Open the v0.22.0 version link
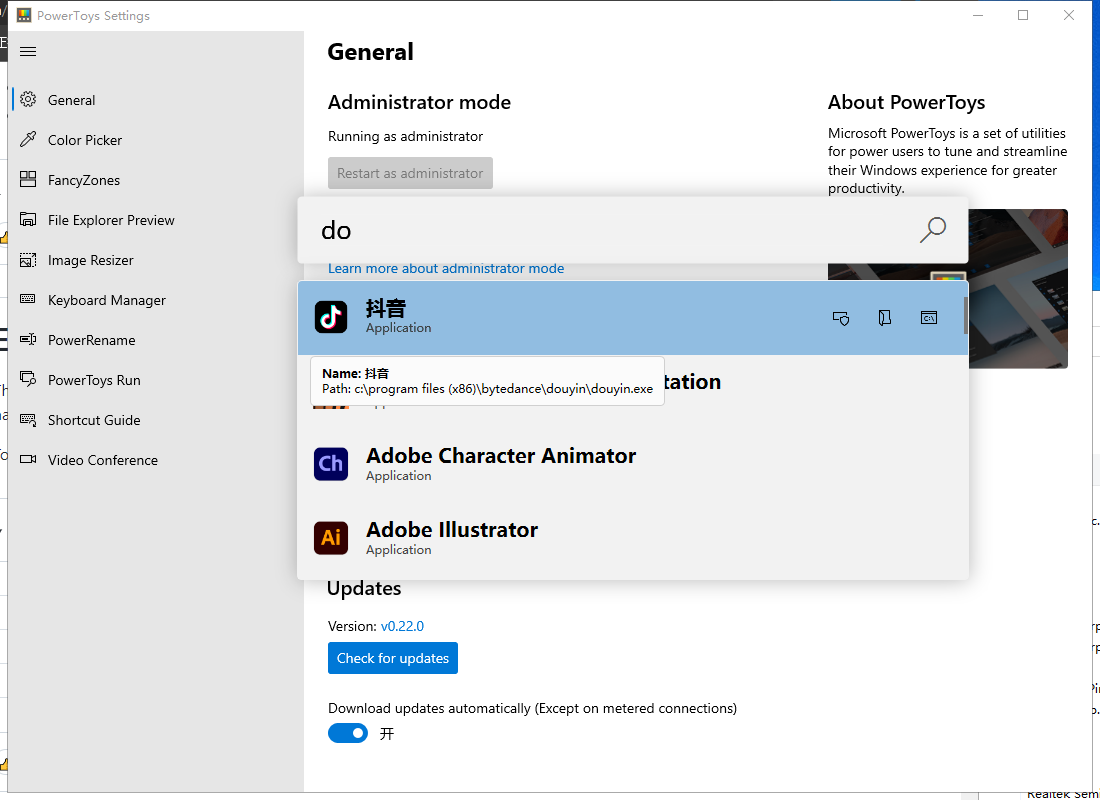Screen dimensions: 1100x800 click(x=402, y=626)
